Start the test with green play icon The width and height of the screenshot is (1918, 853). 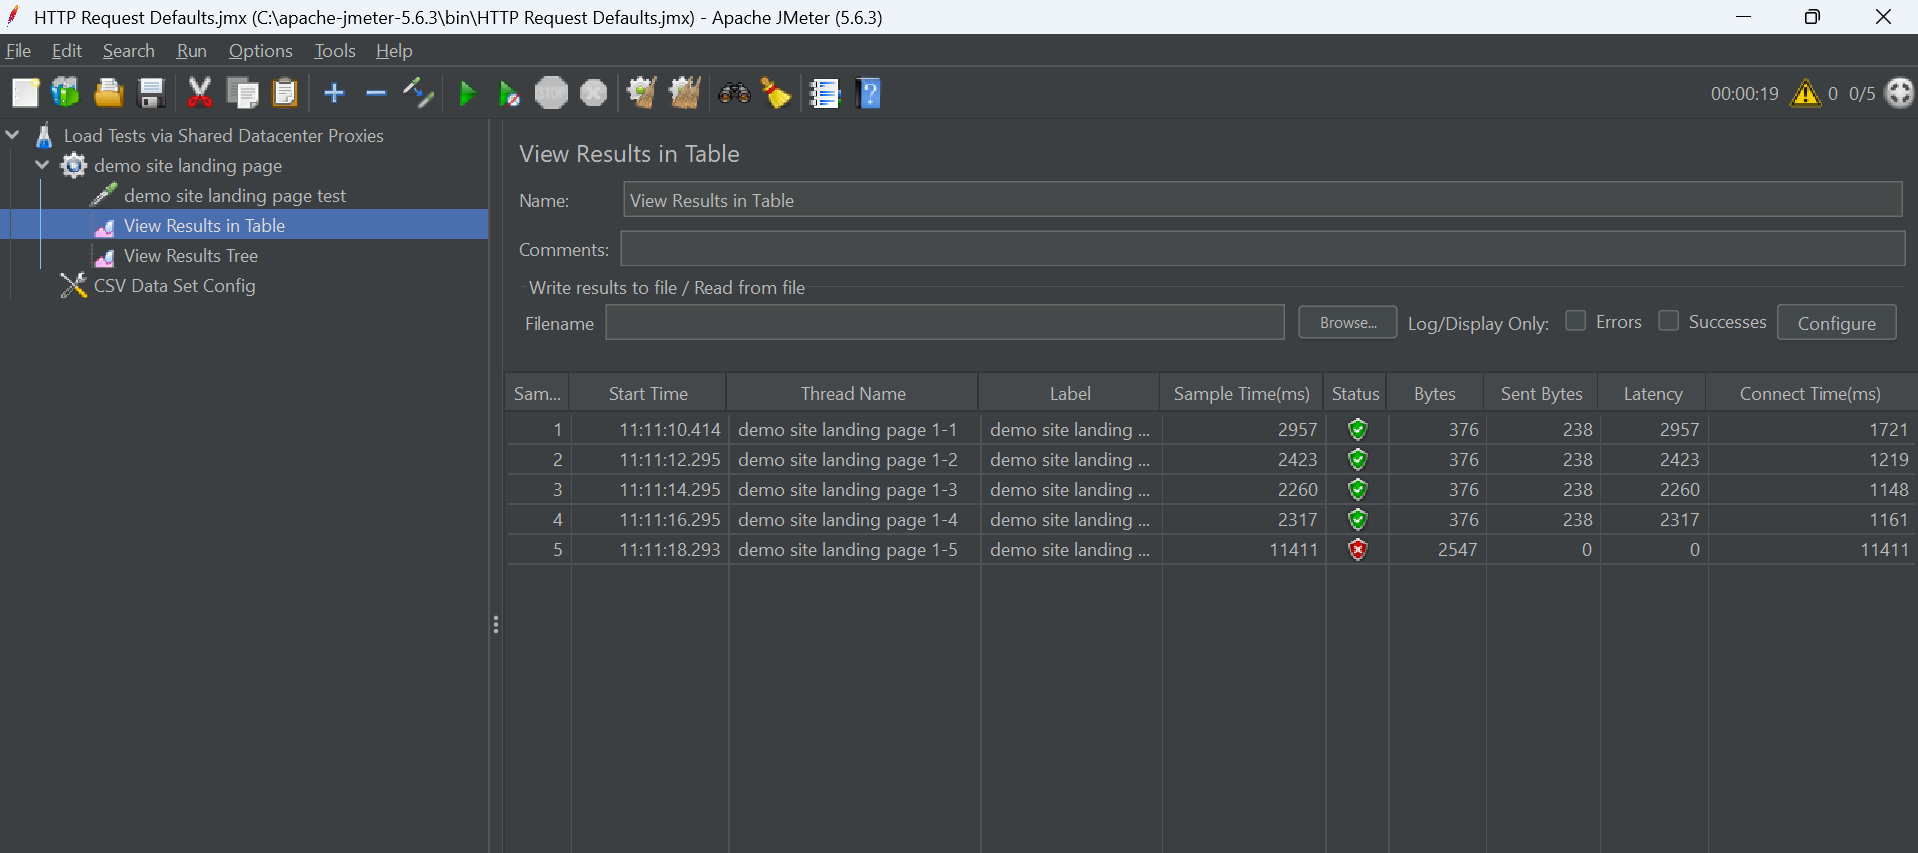(467, 94)
